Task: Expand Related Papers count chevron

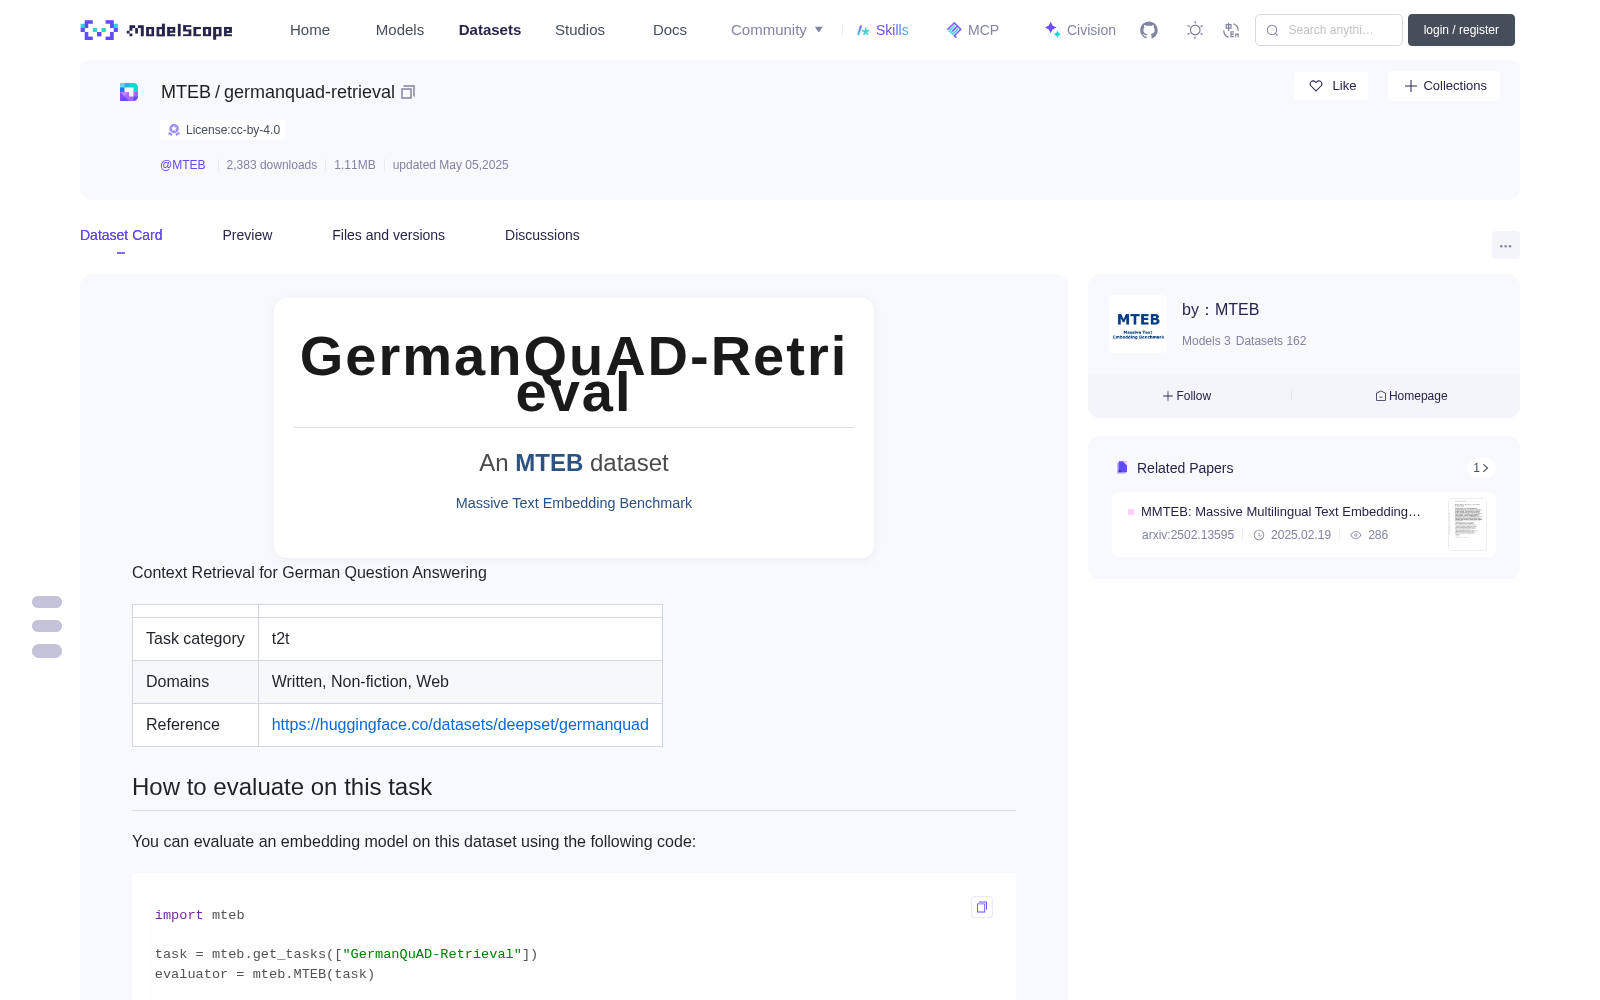Action: coord(1481,468)
